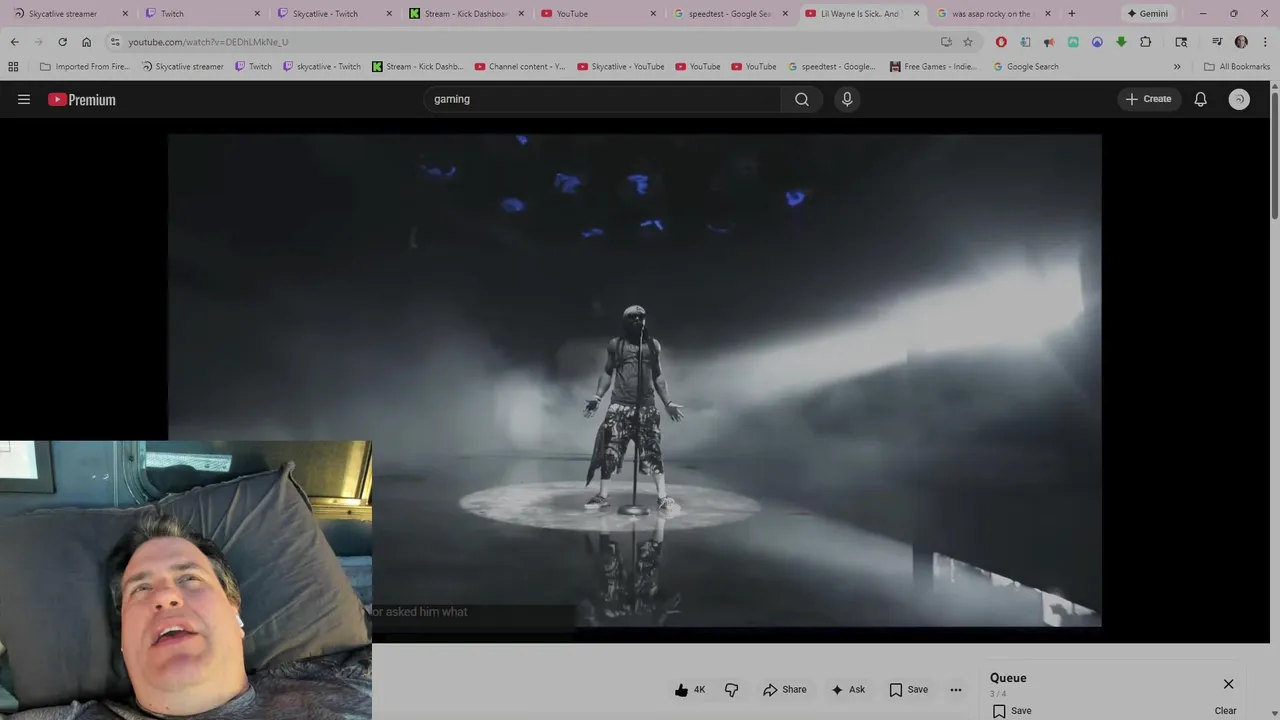
Task: Open the All Bookmarks folder
Action: point(1237,67)
